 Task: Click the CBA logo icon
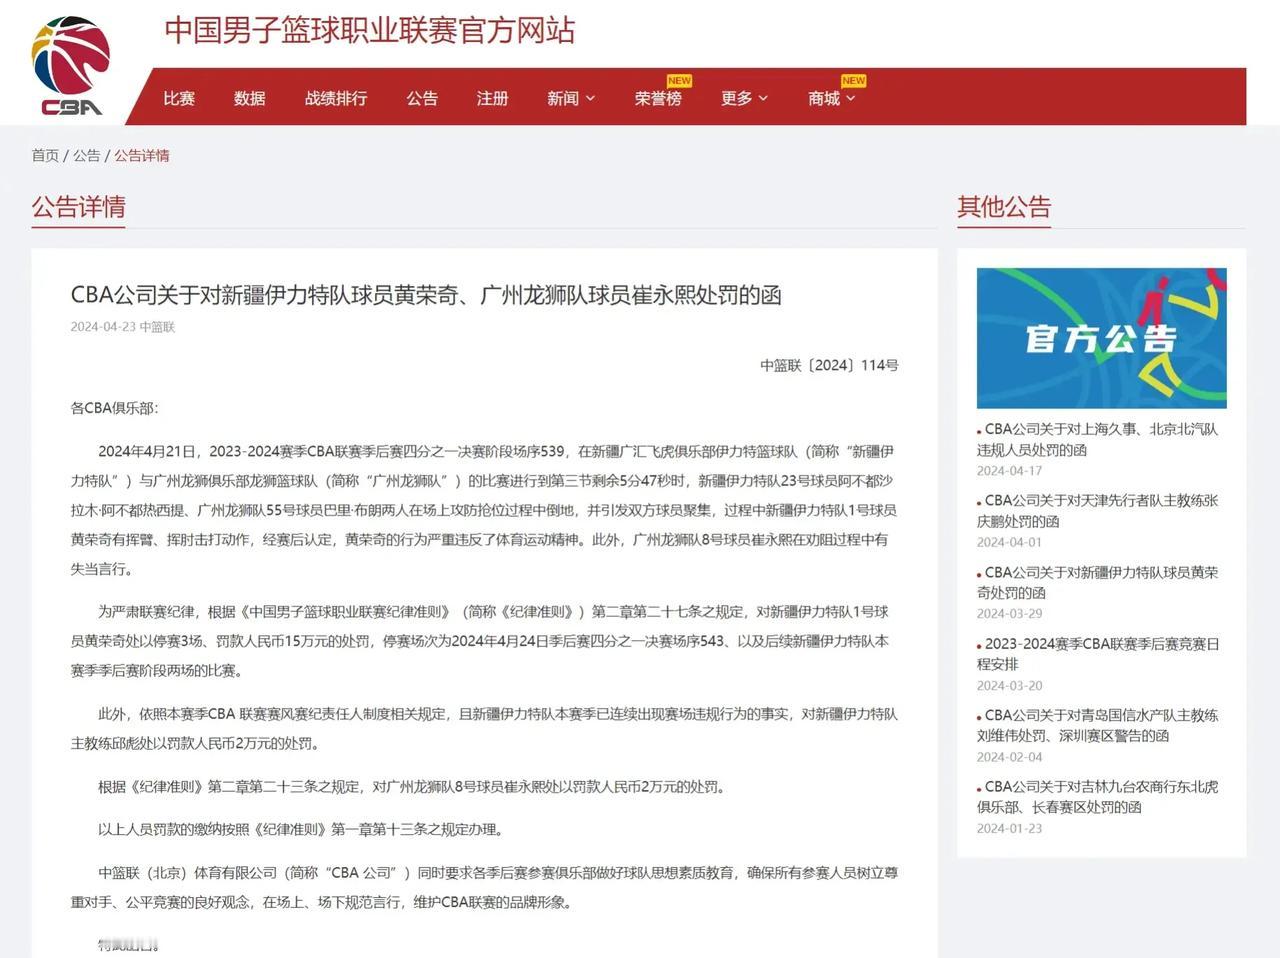71,66
